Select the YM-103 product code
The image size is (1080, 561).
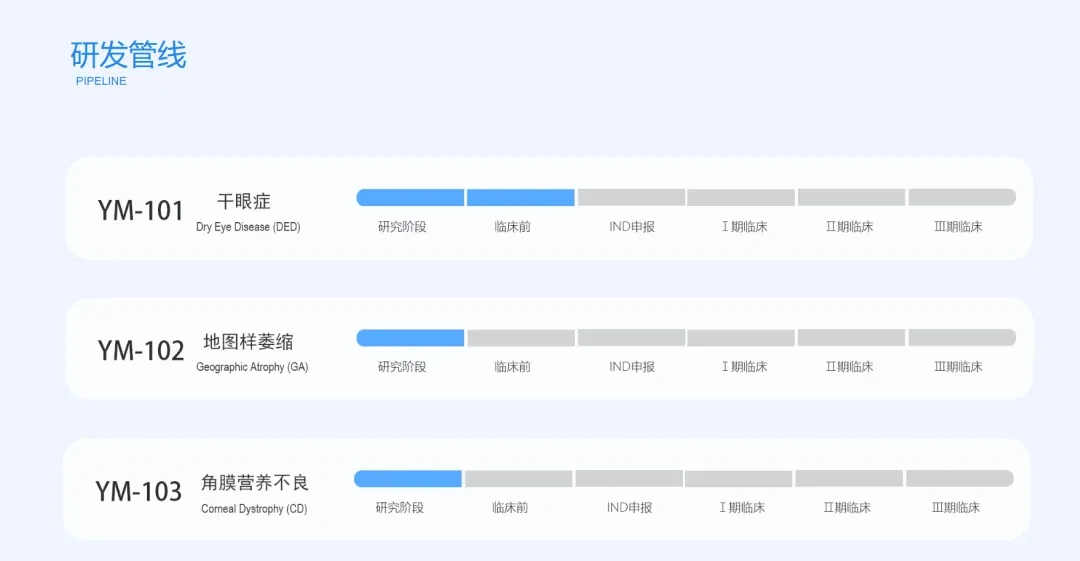(138, 491)
